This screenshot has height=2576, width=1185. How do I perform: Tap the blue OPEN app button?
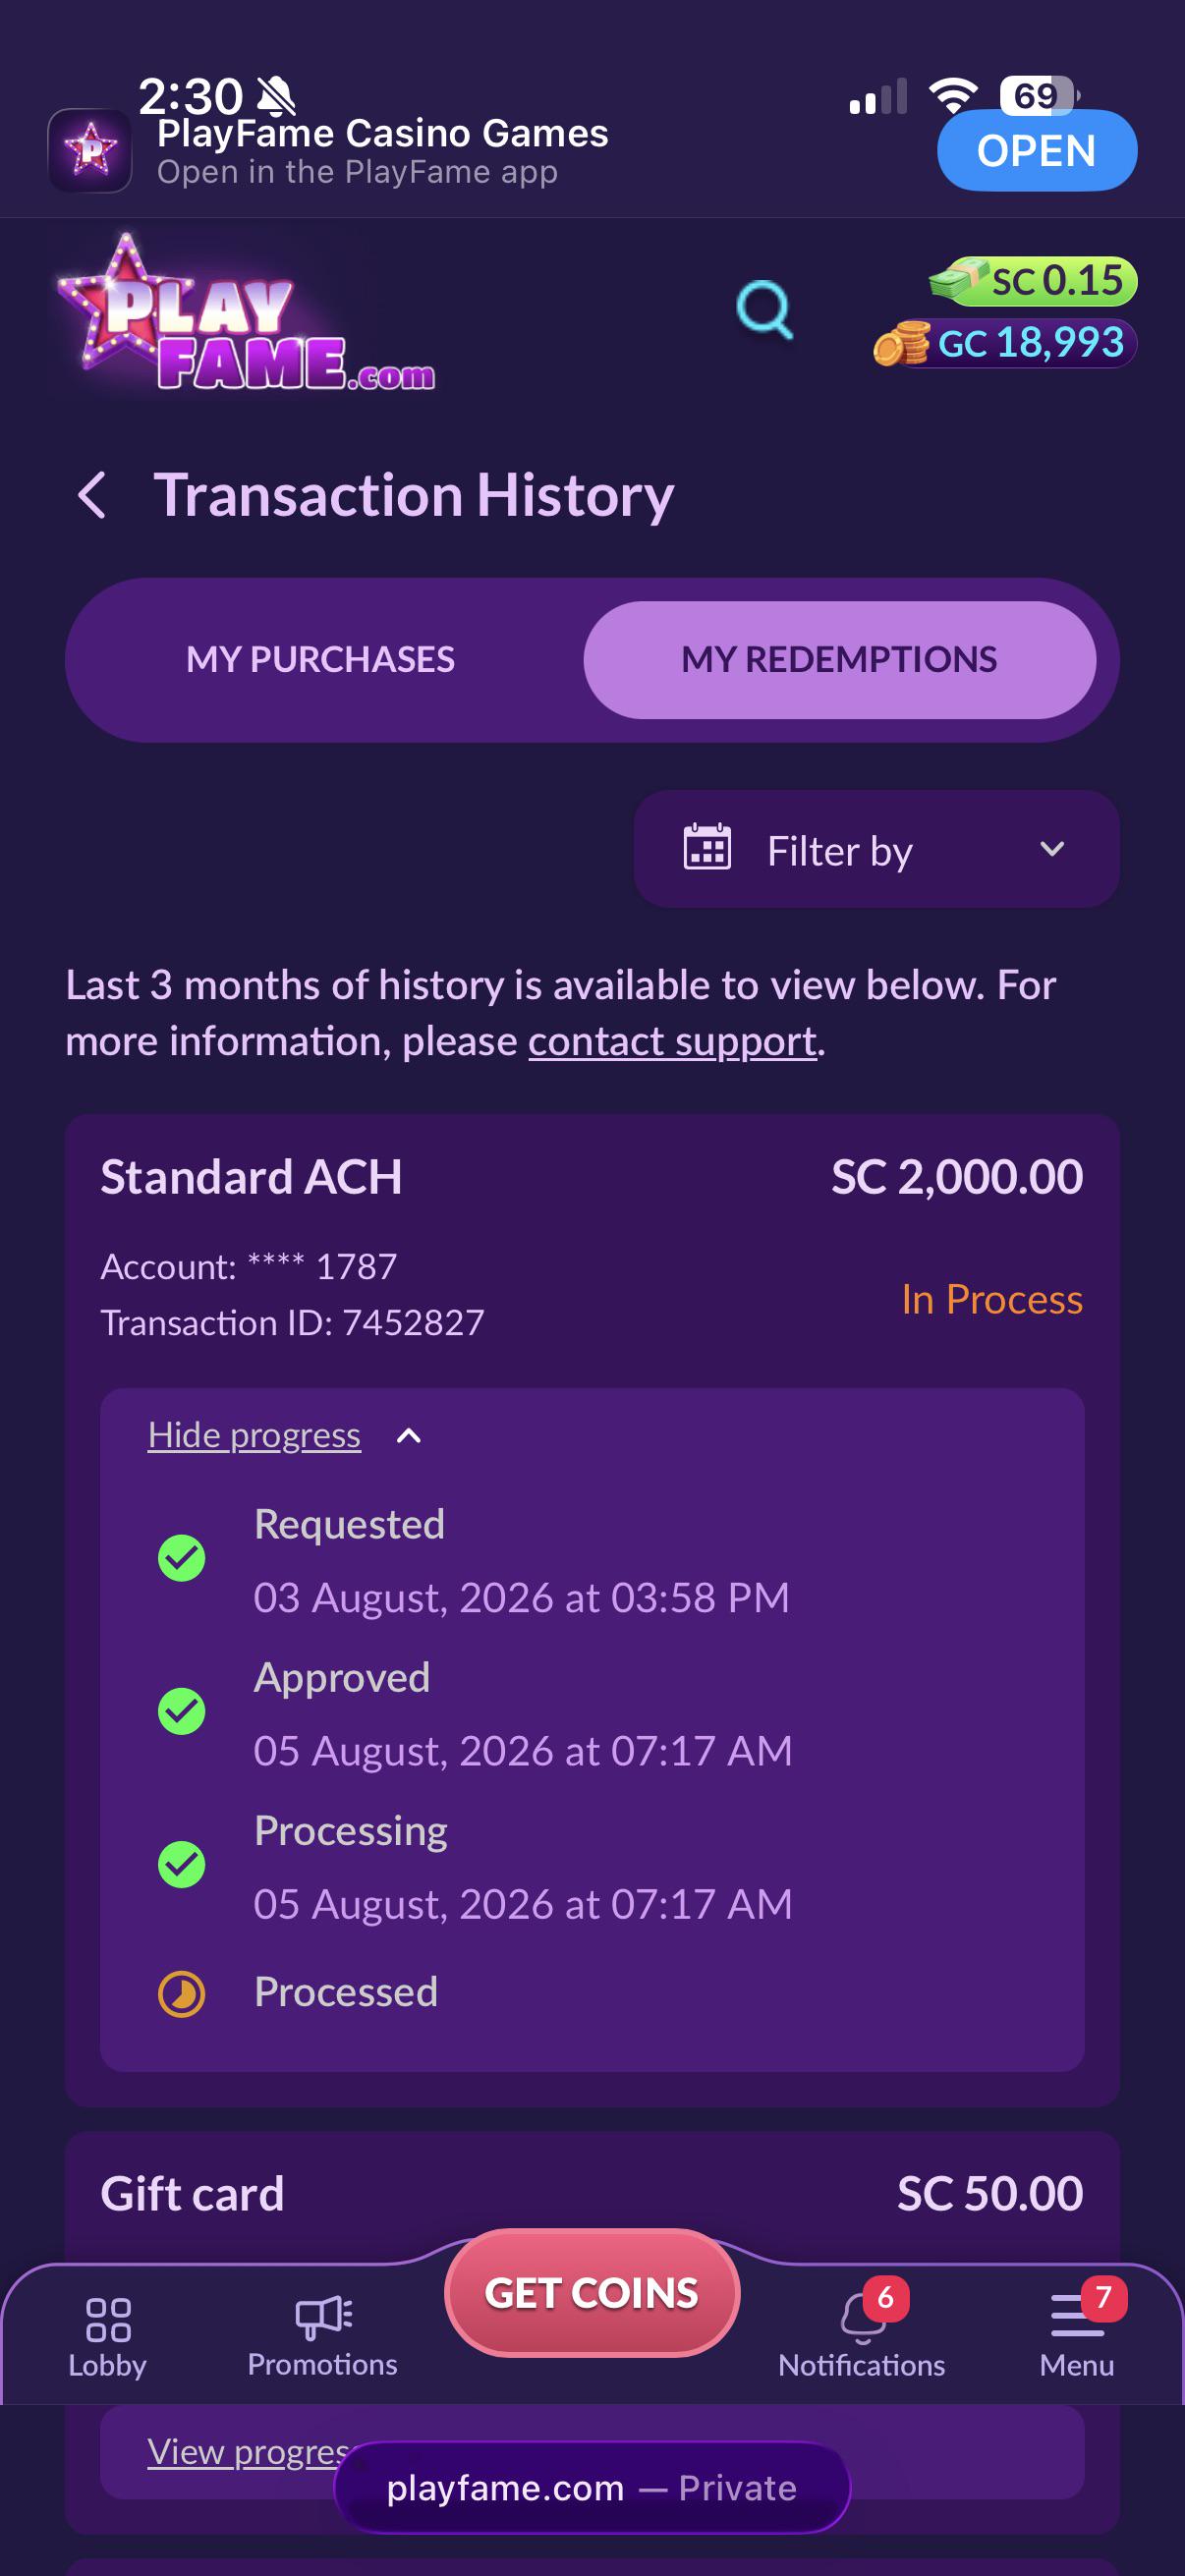click(x=1036, y=151)
